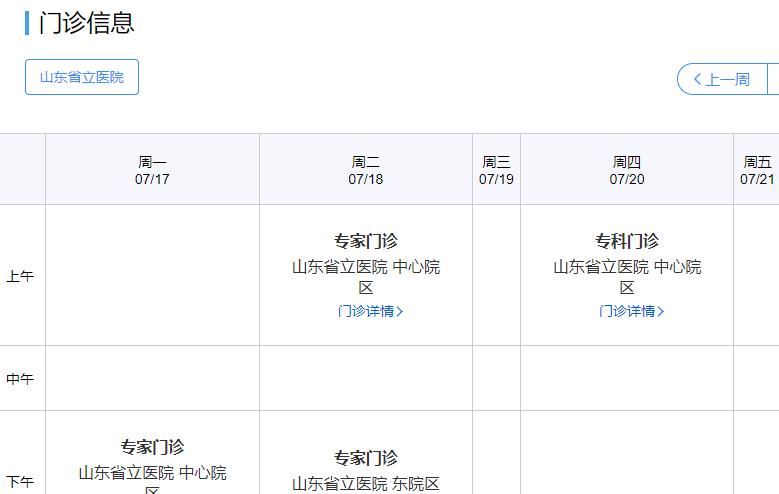Select the 周二 07/18 column header
The image size is (779, 494).
click(x=366, y=170)
